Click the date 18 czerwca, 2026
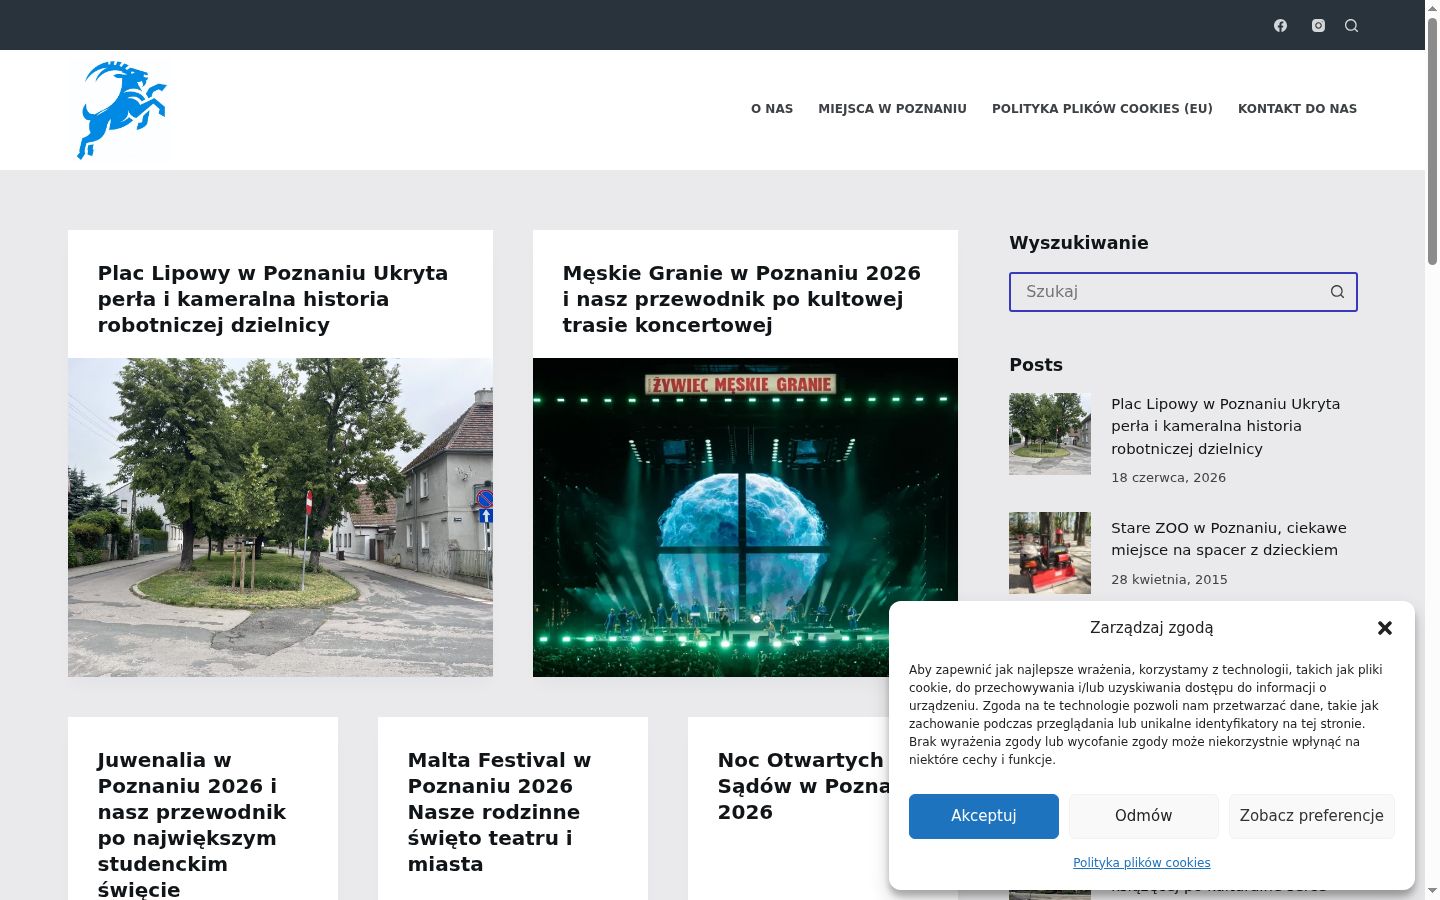This screenshot has height=900, width=1440. [x=1168, y=478]
